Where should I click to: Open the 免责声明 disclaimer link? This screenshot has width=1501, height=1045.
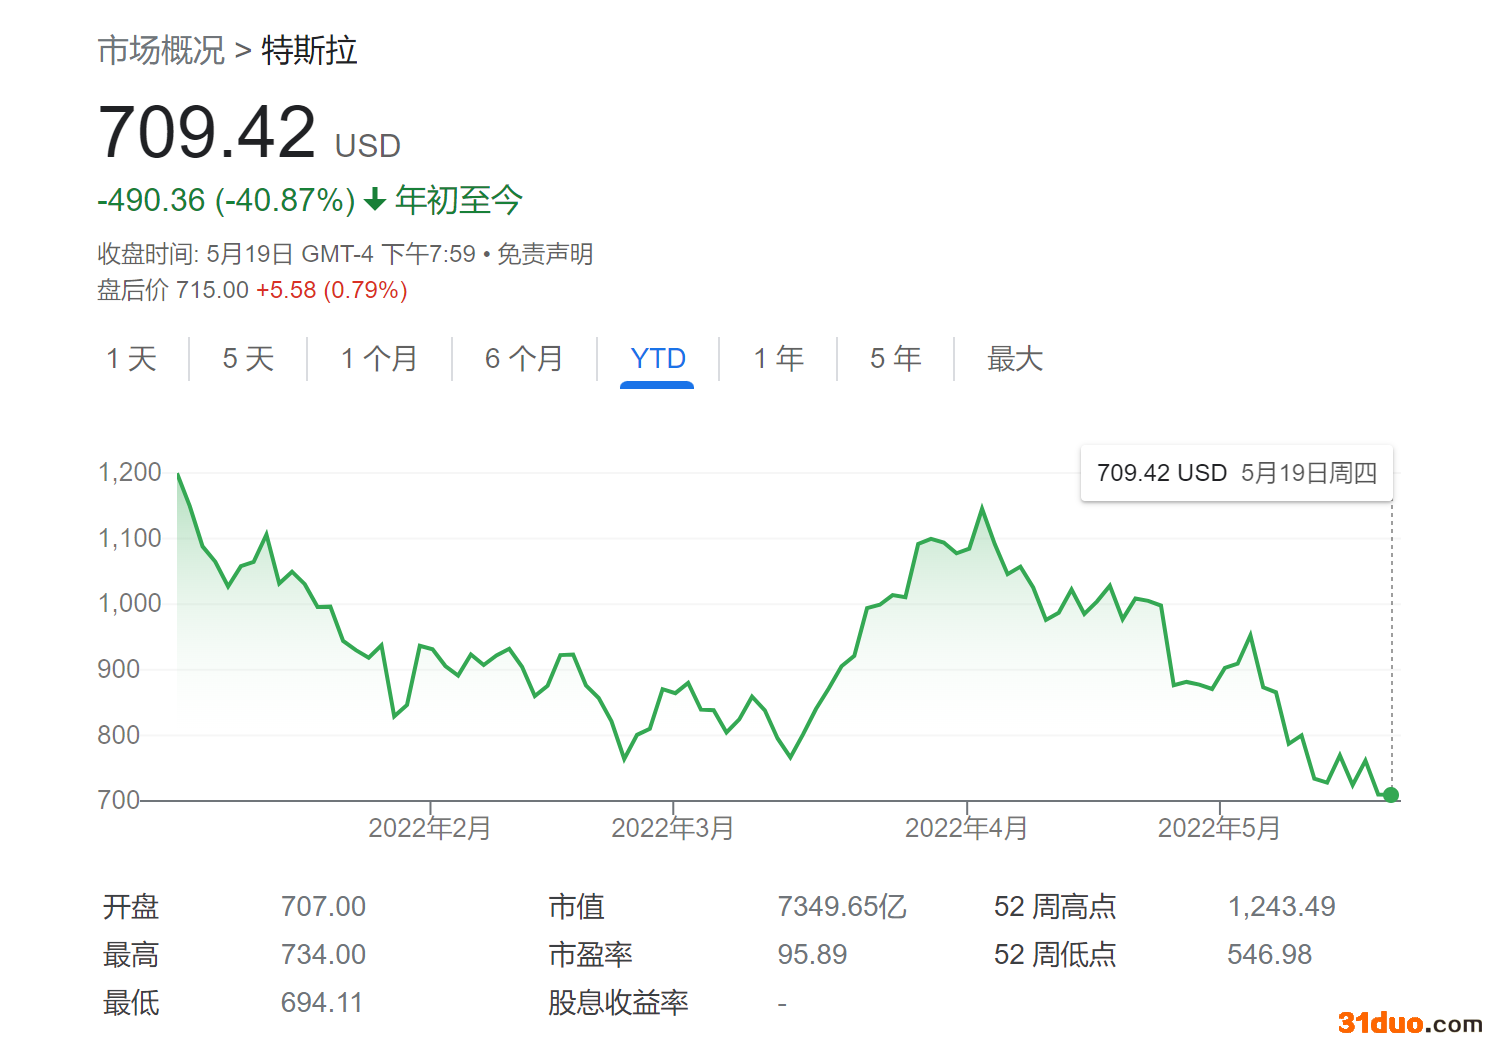tap(545, 254)
